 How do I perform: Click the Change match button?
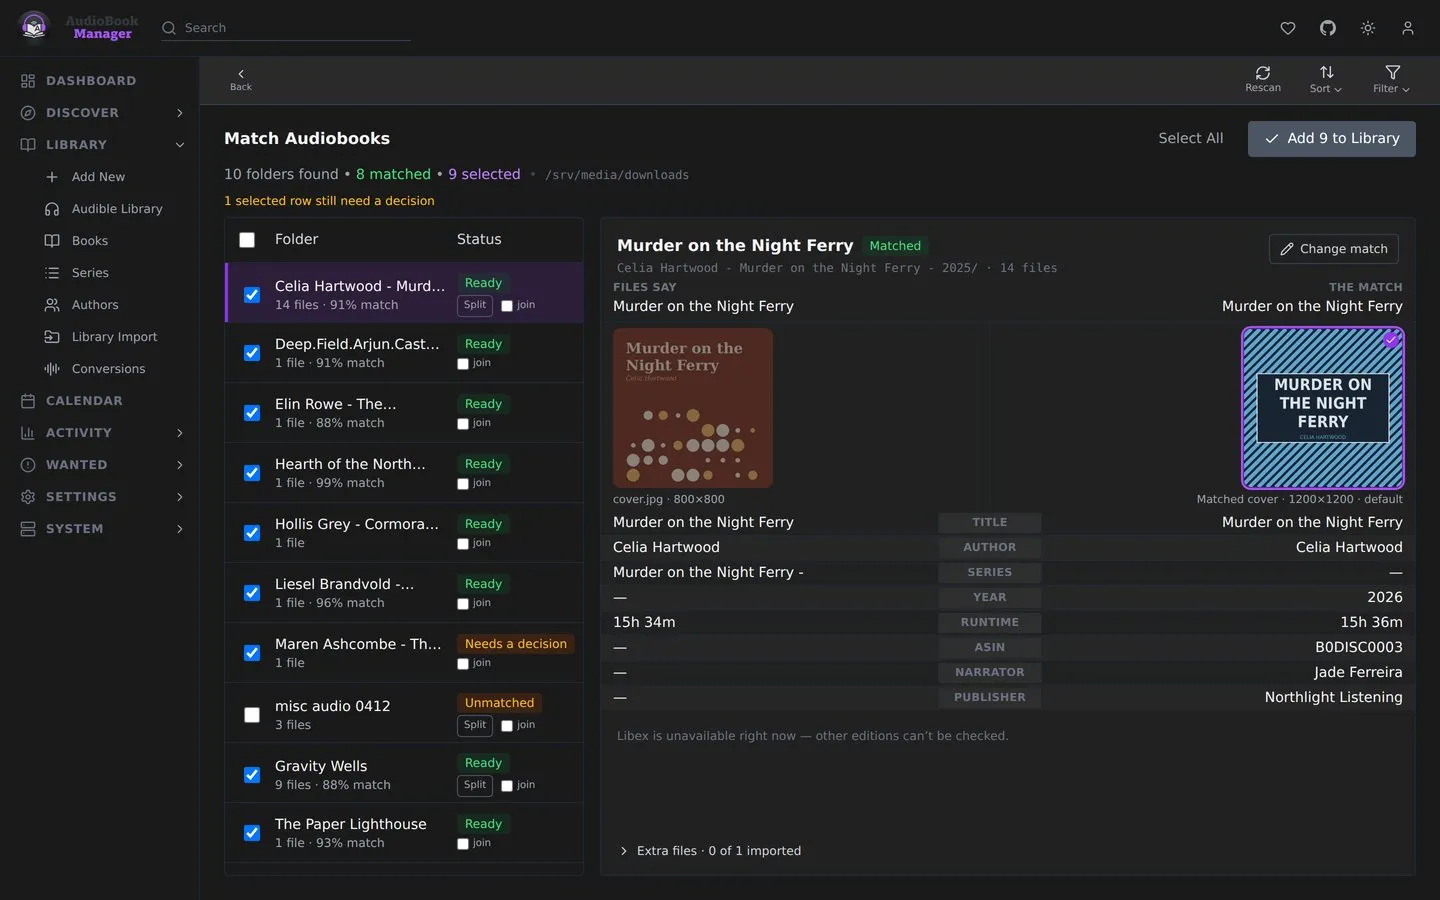pos(1334,249)
